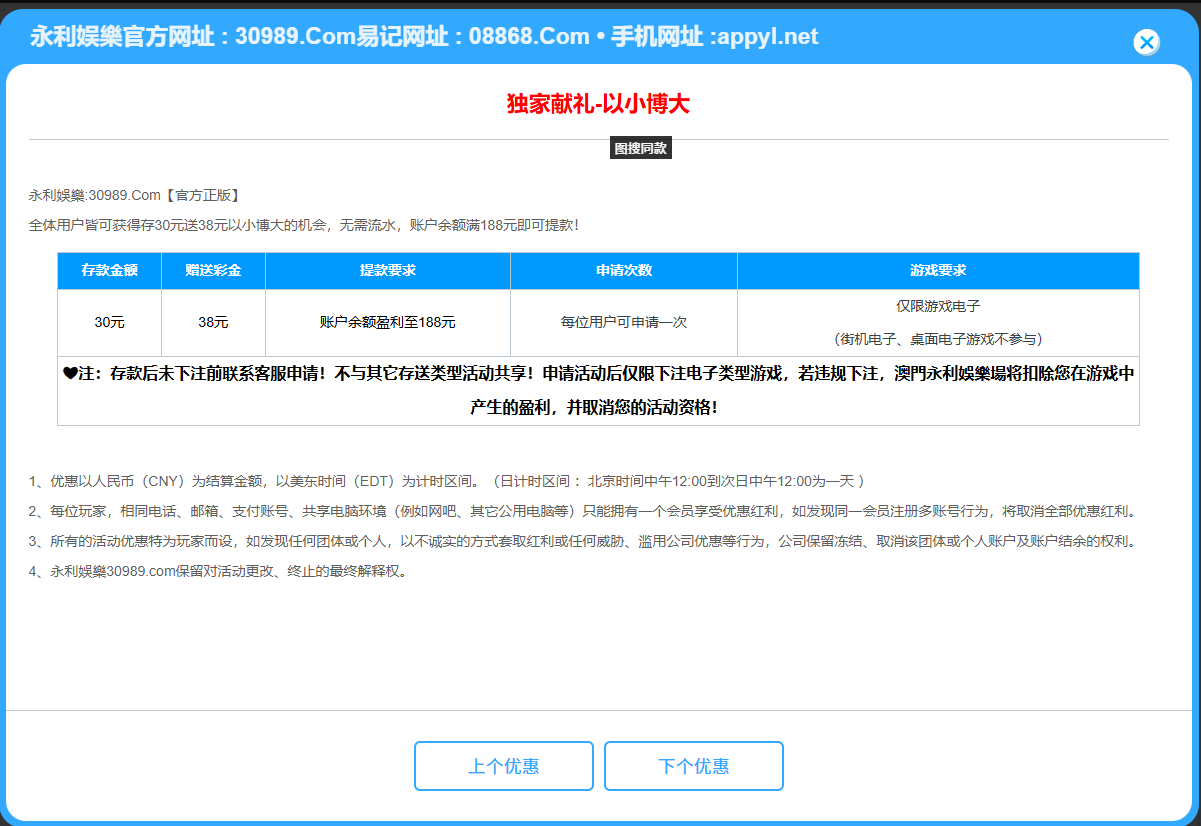Click the 赠送彩金 table header
This screenshot has height=826, width=1201.
pyautogui.click(x=213, y=270)
